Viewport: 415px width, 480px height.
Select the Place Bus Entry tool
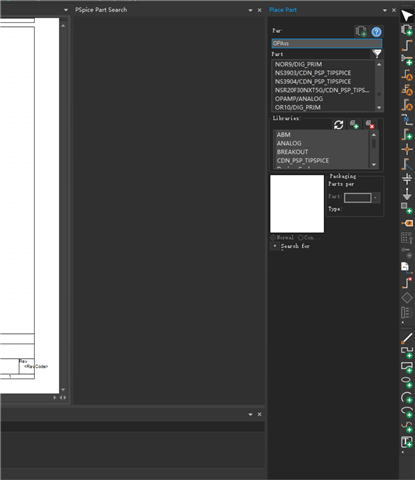(x=407, y=164)
